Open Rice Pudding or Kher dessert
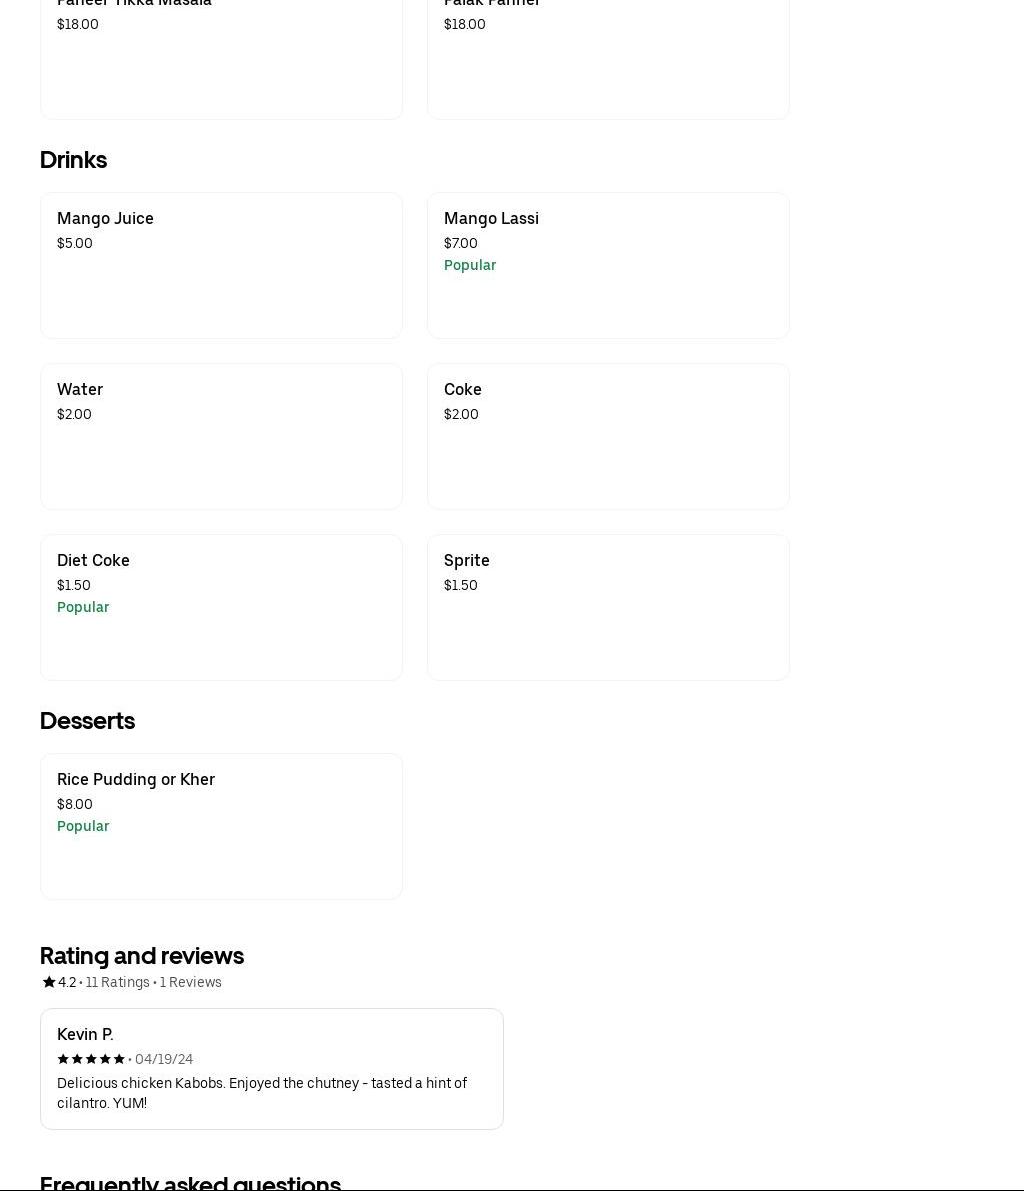Screen dimensions: 1024x1191 pyautogui.click(x=136, y=779)
